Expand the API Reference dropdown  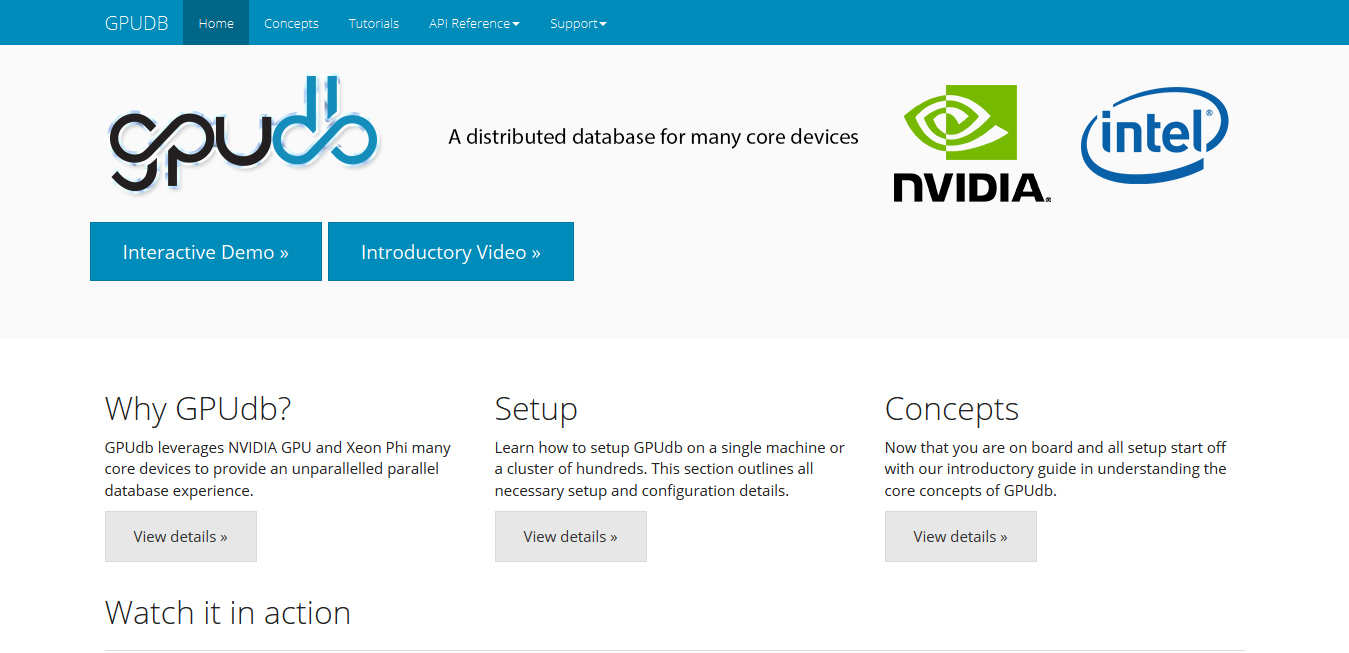pyautogui.click(x=474, y=23)
